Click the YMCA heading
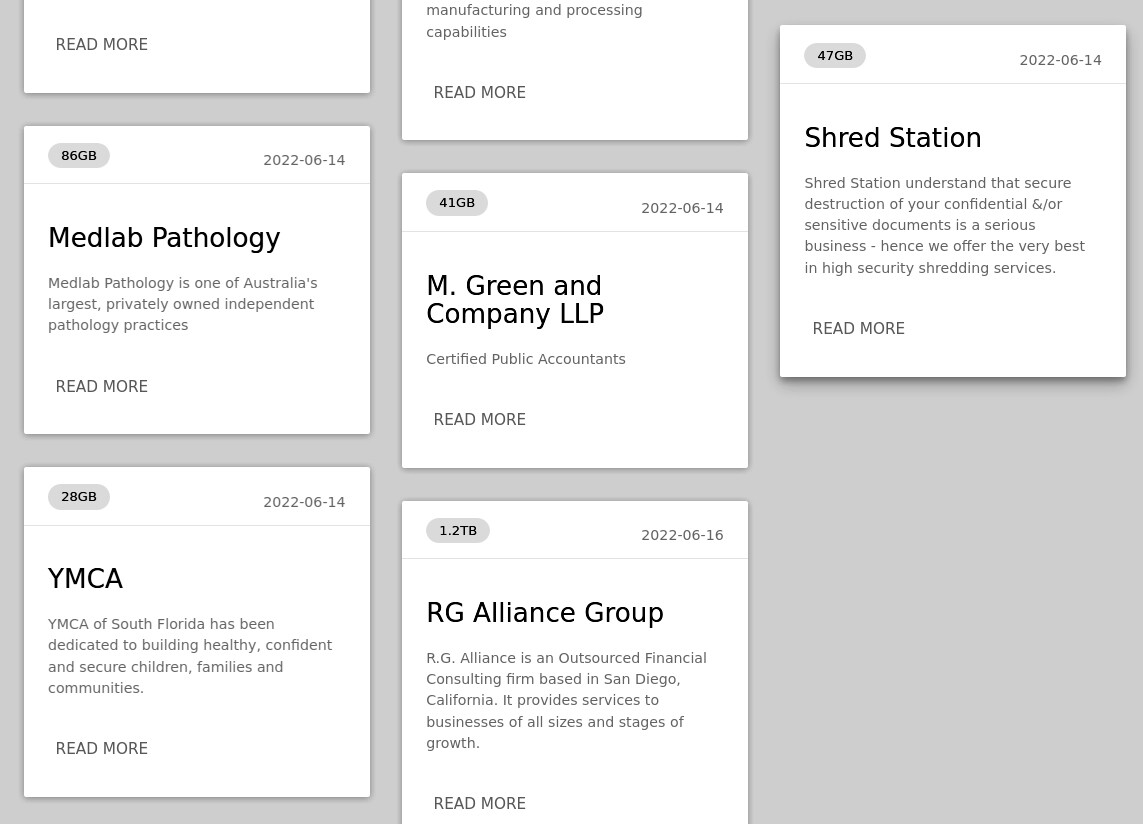This screenshot has width=1143, height=824. point(85,579)
